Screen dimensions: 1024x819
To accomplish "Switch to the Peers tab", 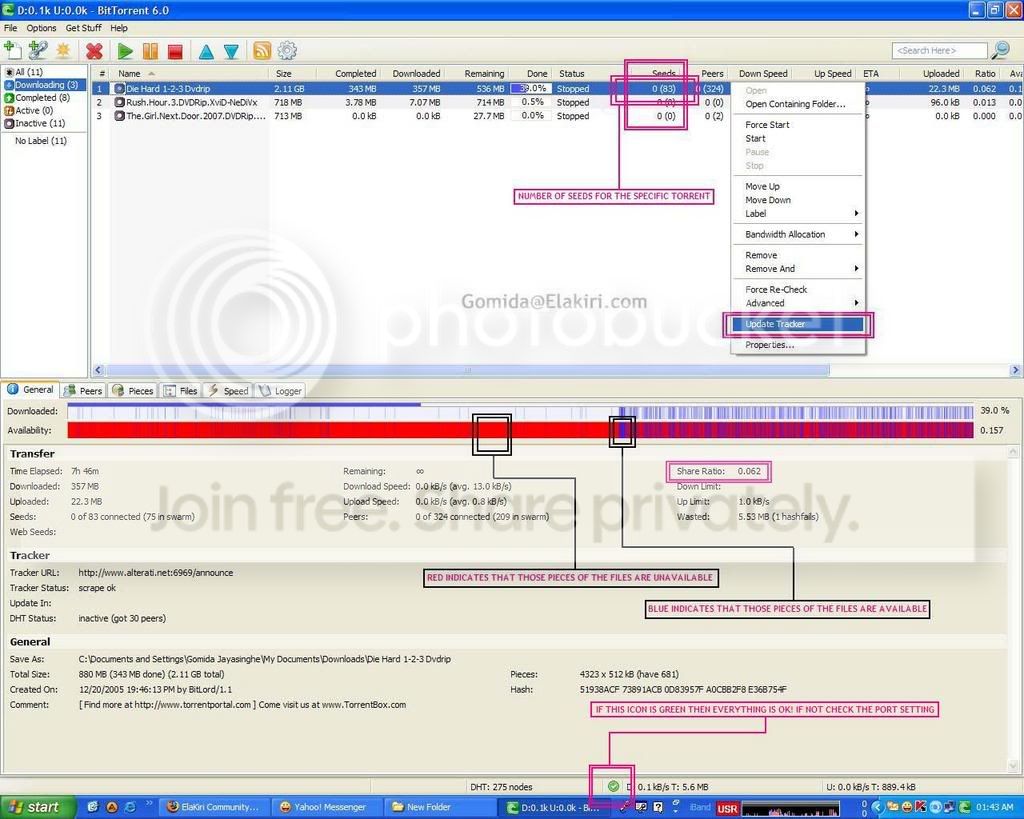I will pos(83,391).
